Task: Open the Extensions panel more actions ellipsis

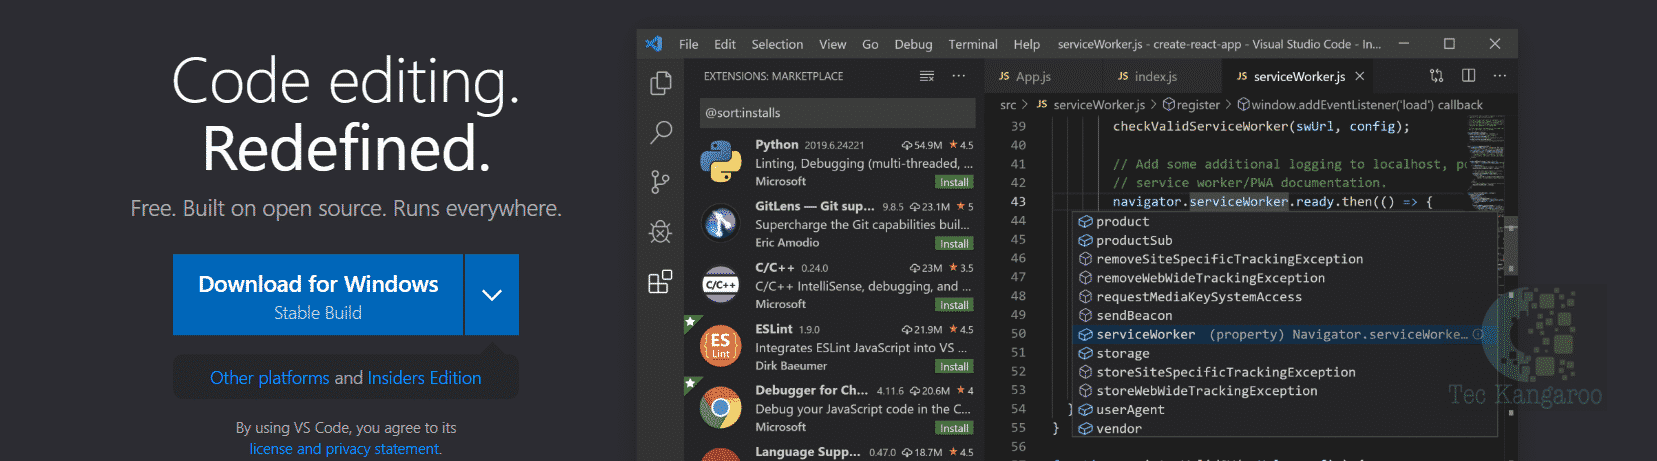Action: coord(959,76)
